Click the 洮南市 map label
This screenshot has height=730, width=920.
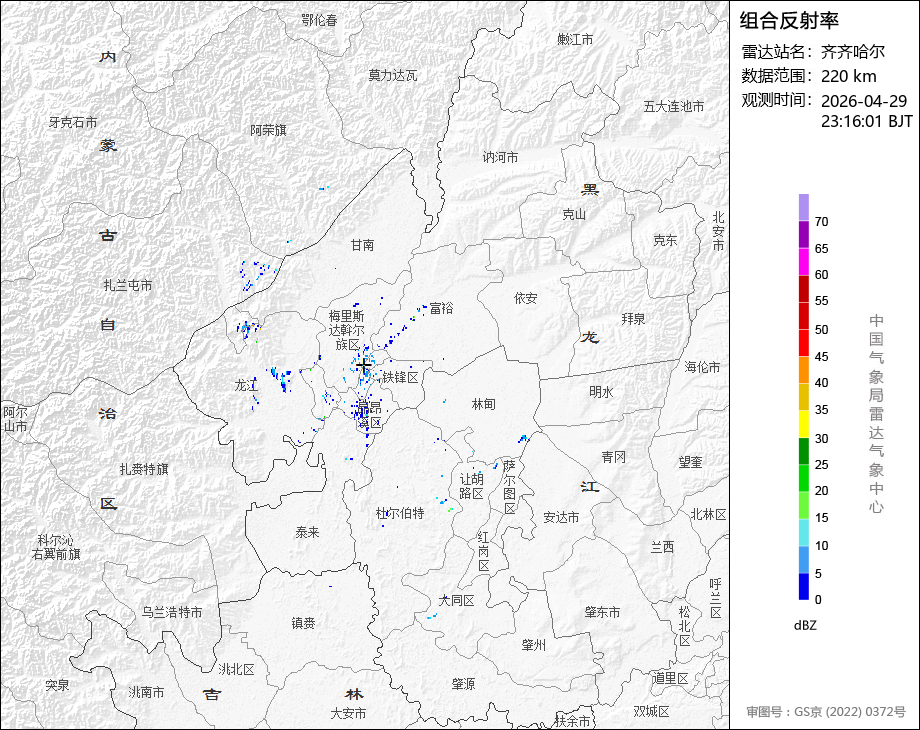tap(147, 692)
